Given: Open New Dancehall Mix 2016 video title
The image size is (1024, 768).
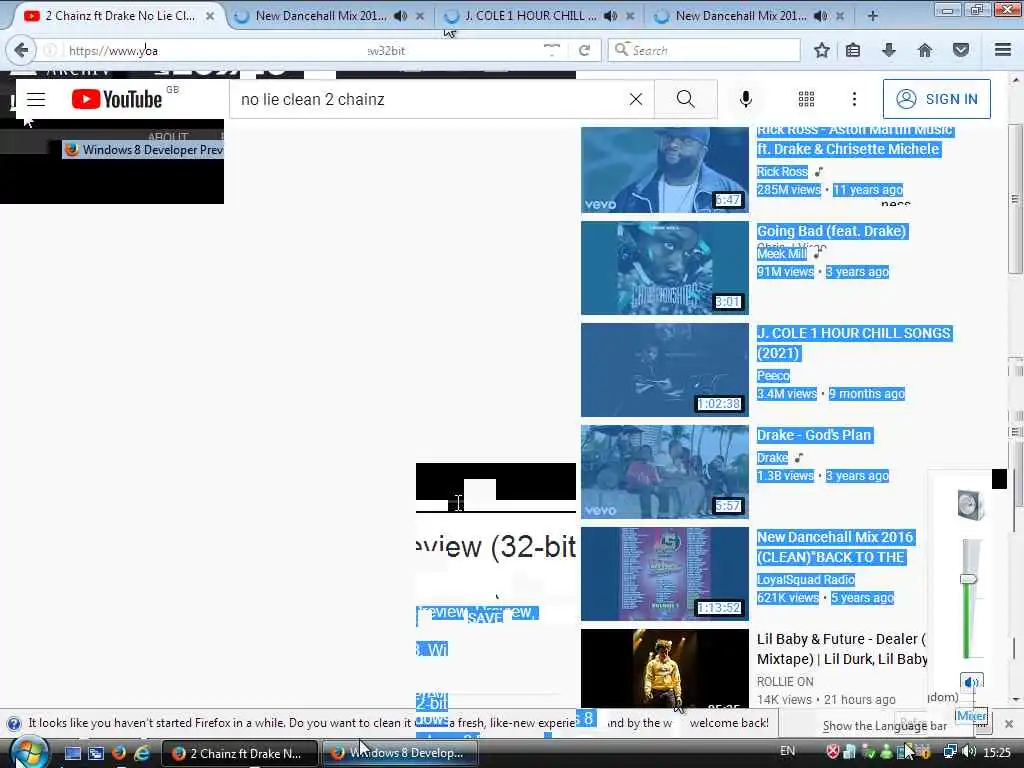Looking at the screenshot, I should click(x=836, y=547).
